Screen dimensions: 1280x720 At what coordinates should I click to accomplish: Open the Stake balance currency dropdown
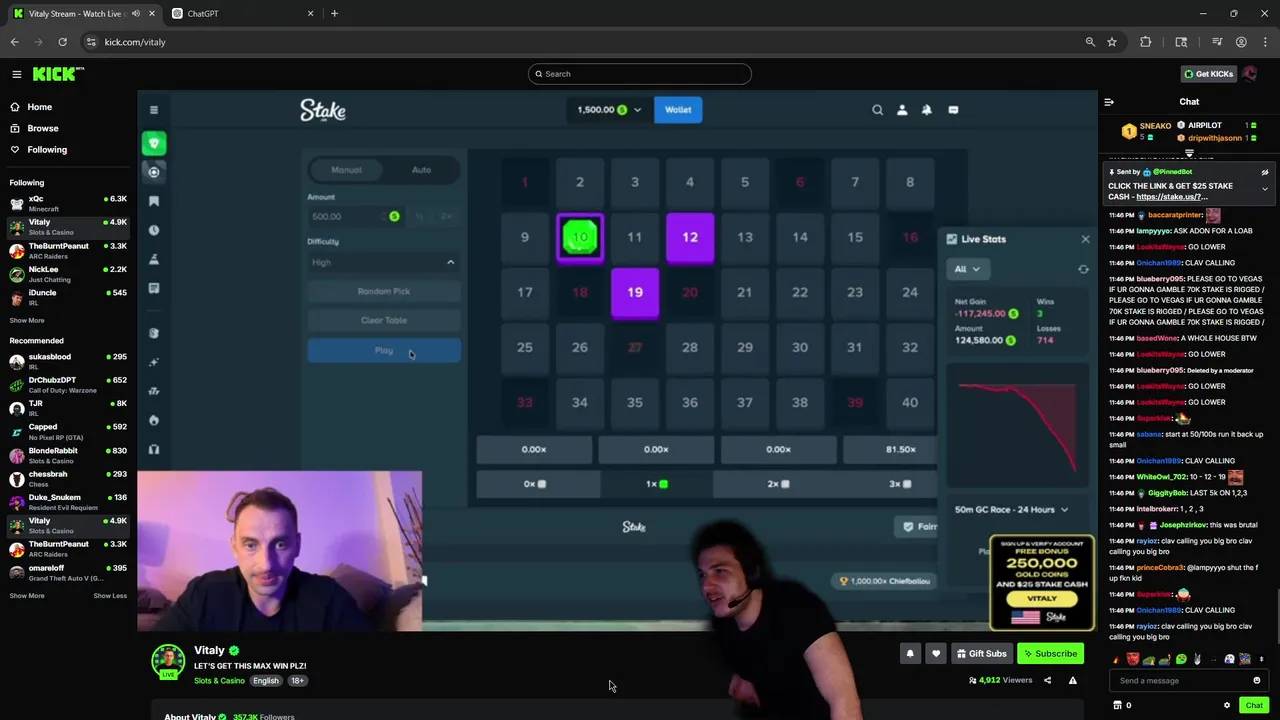click(x=609, y=110)
